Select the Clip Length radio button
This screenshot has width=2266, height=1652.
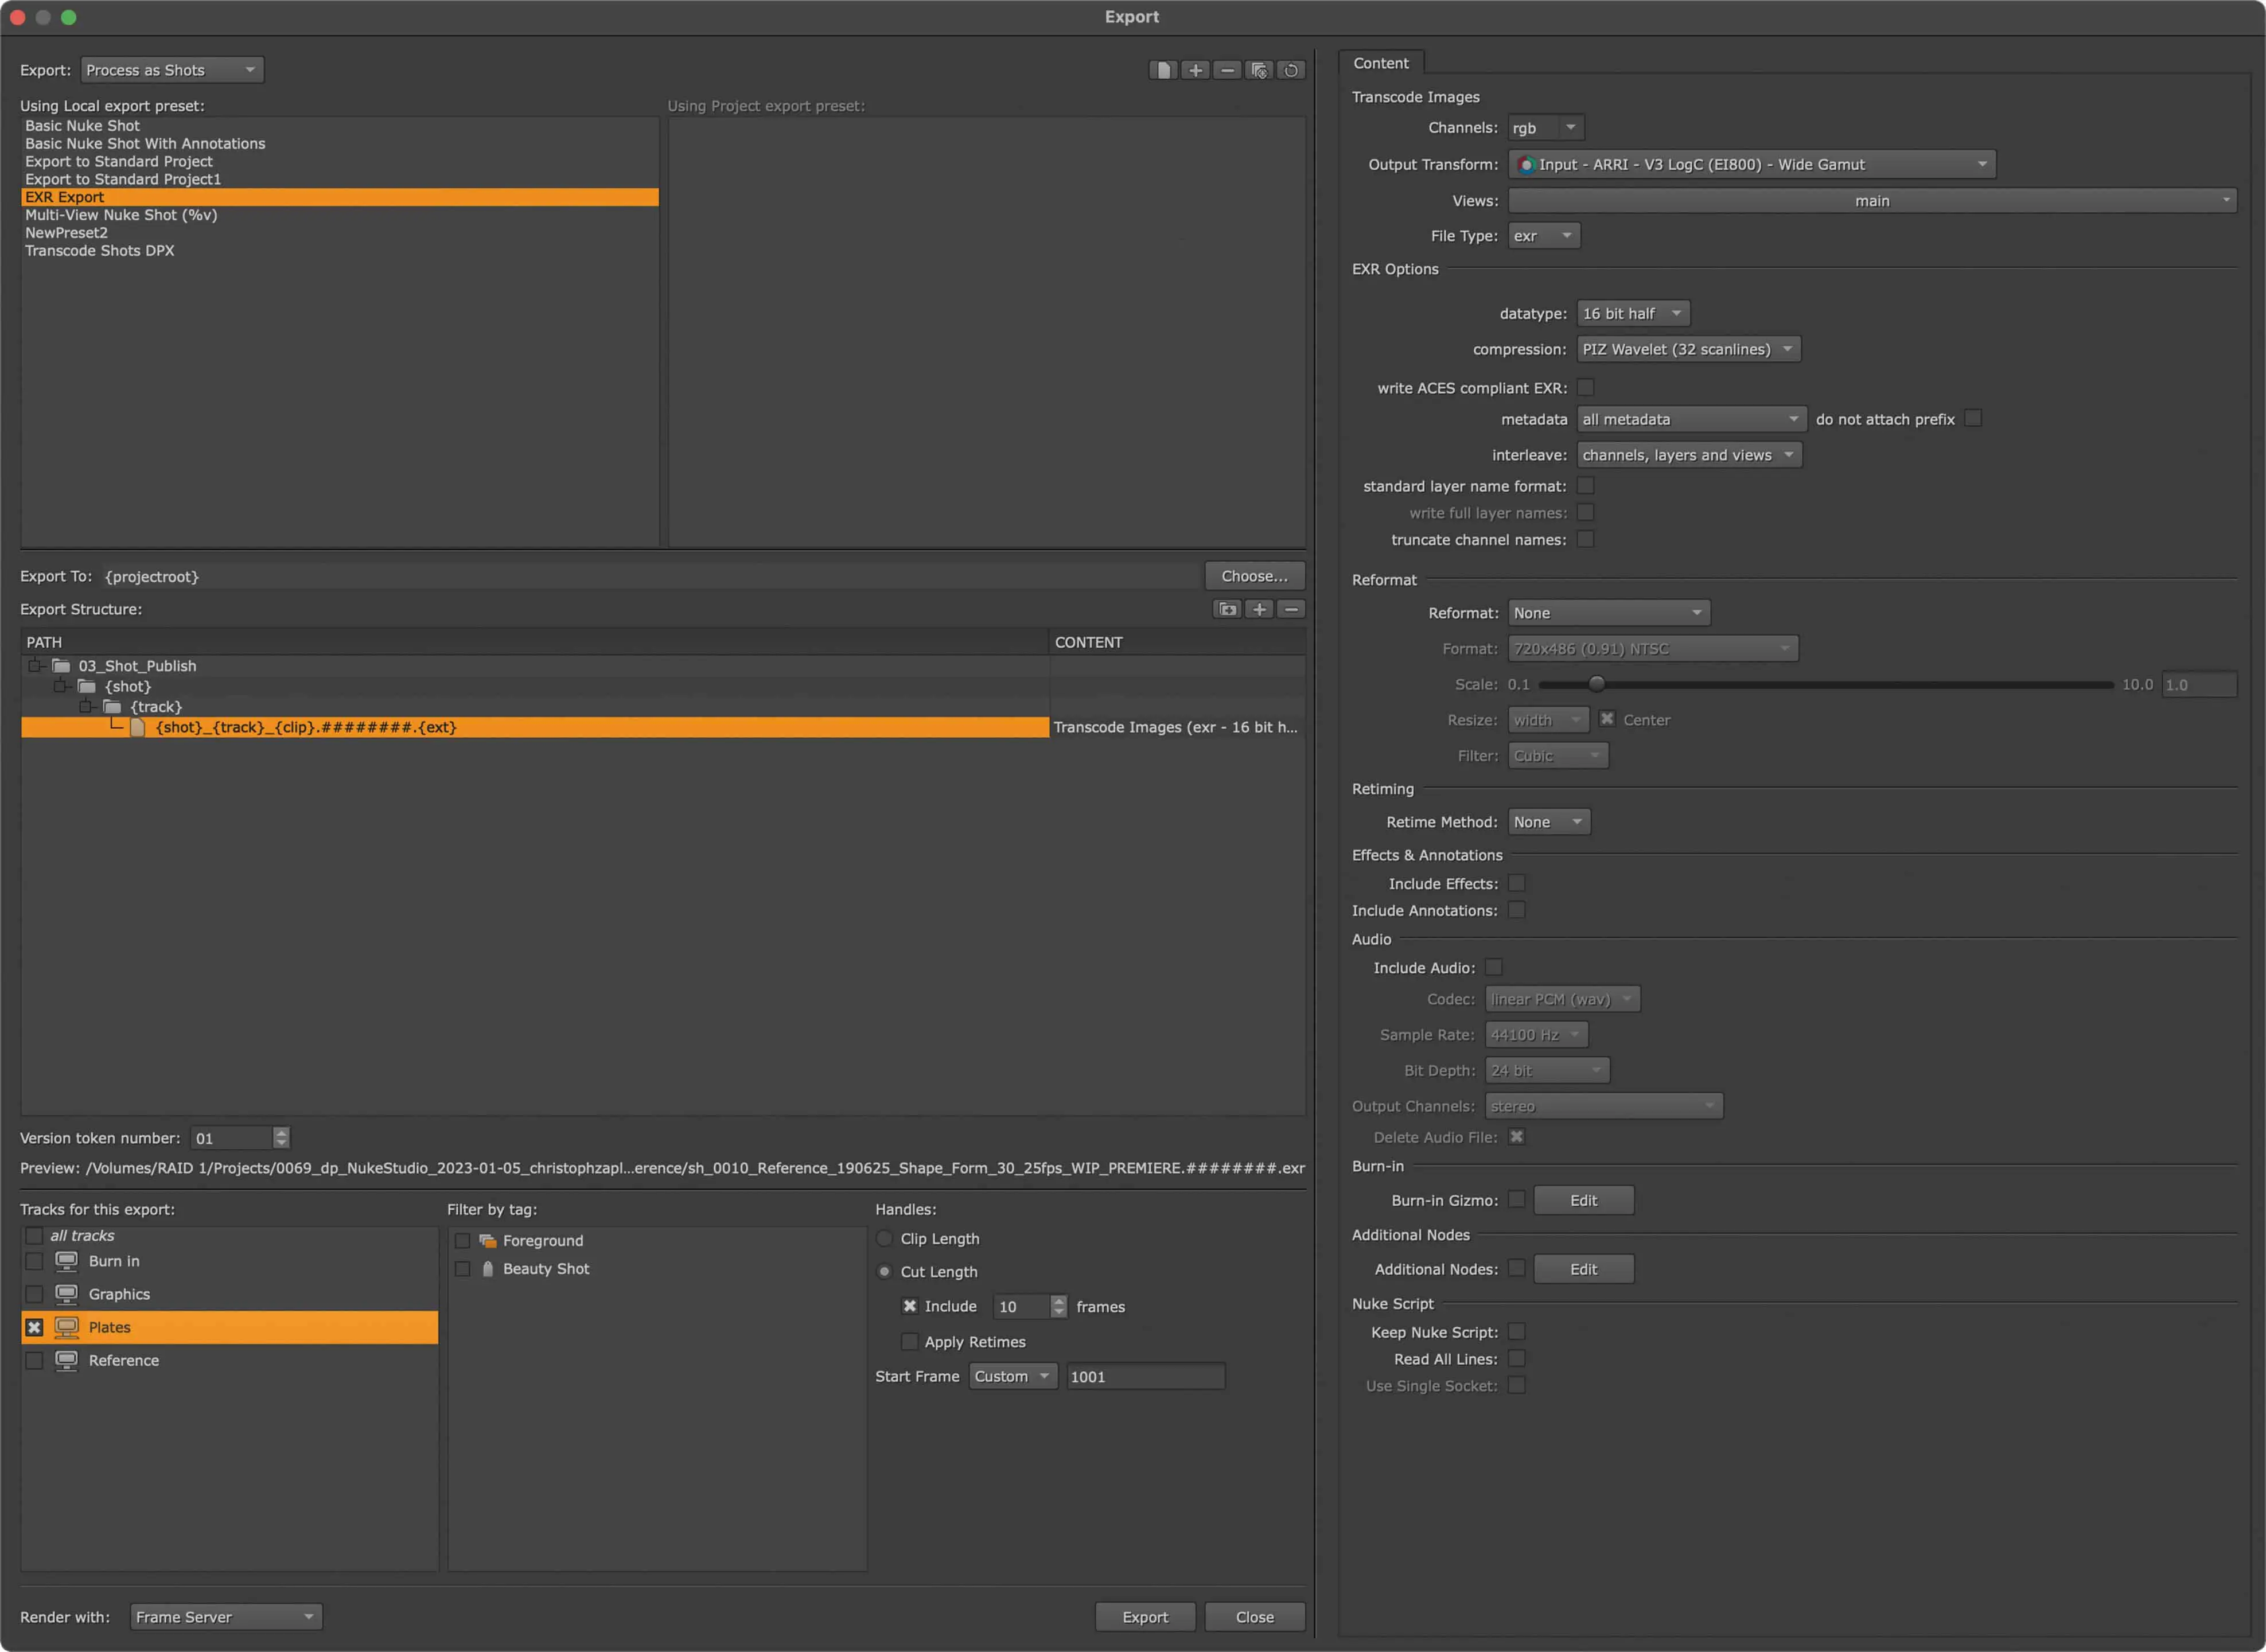pos(884,1238)
